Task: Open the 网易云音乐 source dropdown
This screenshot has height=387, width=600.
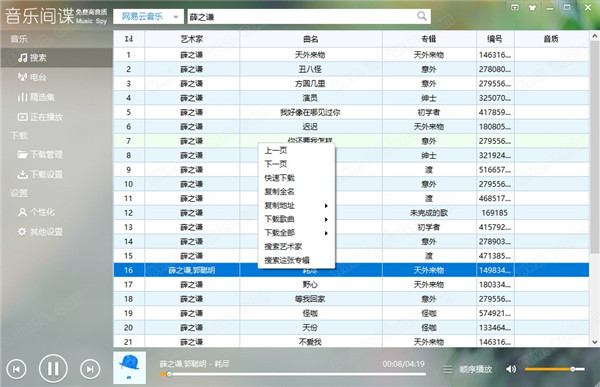Action: pyautogui.click(x=148, y=16)
